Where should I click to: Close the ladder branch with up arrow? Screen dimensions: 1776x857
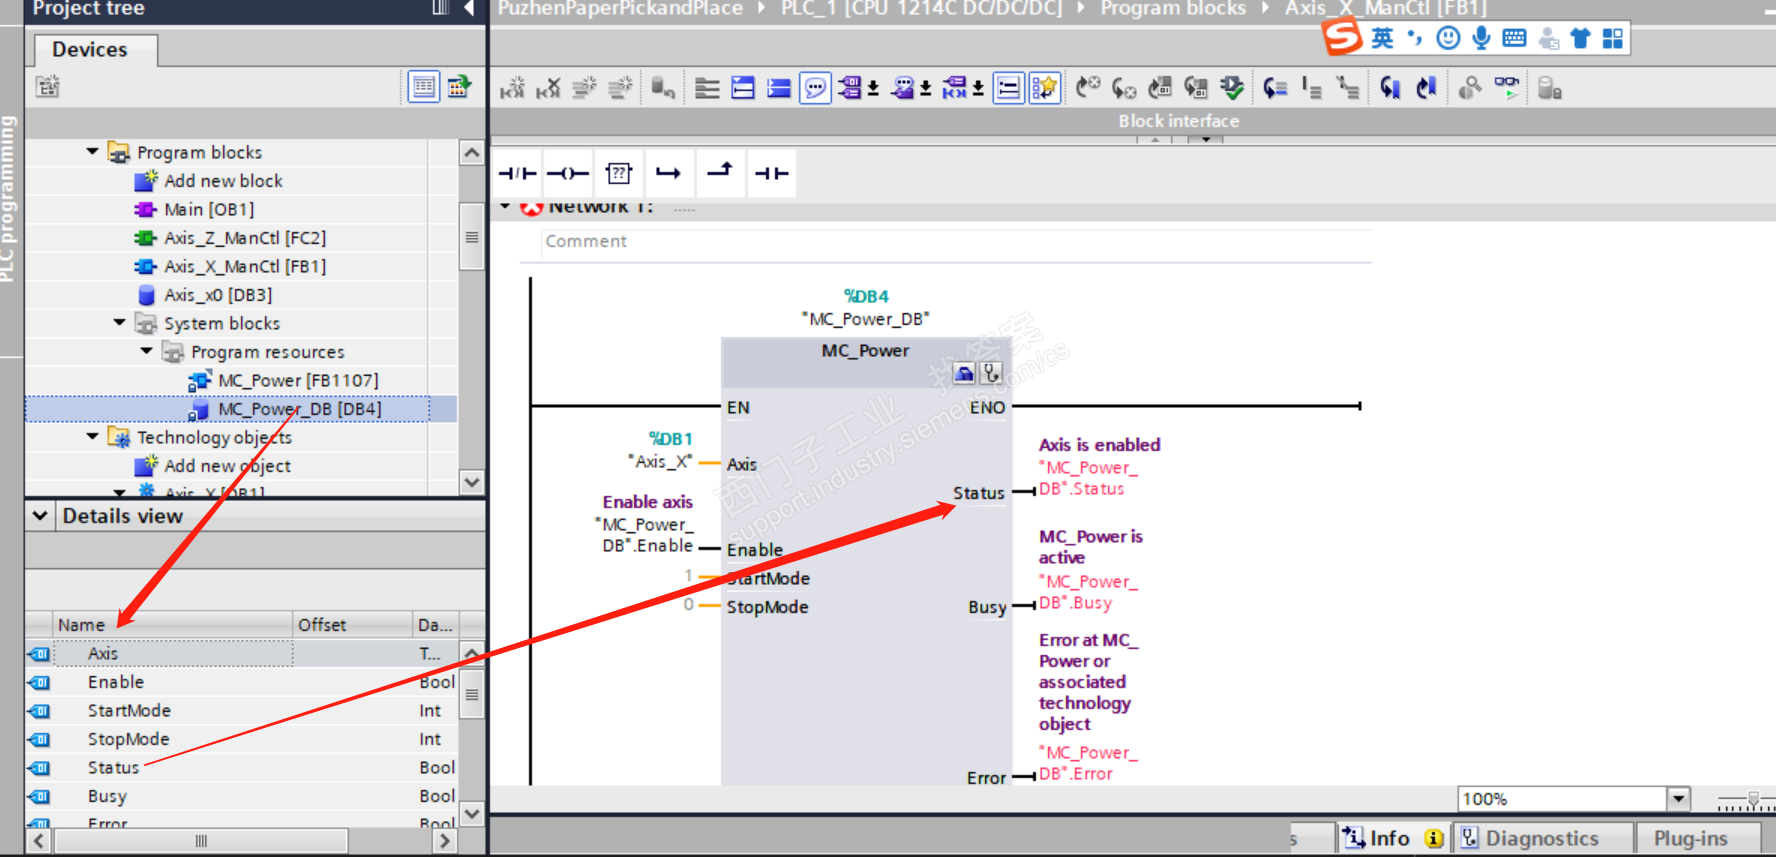[720, 171]
